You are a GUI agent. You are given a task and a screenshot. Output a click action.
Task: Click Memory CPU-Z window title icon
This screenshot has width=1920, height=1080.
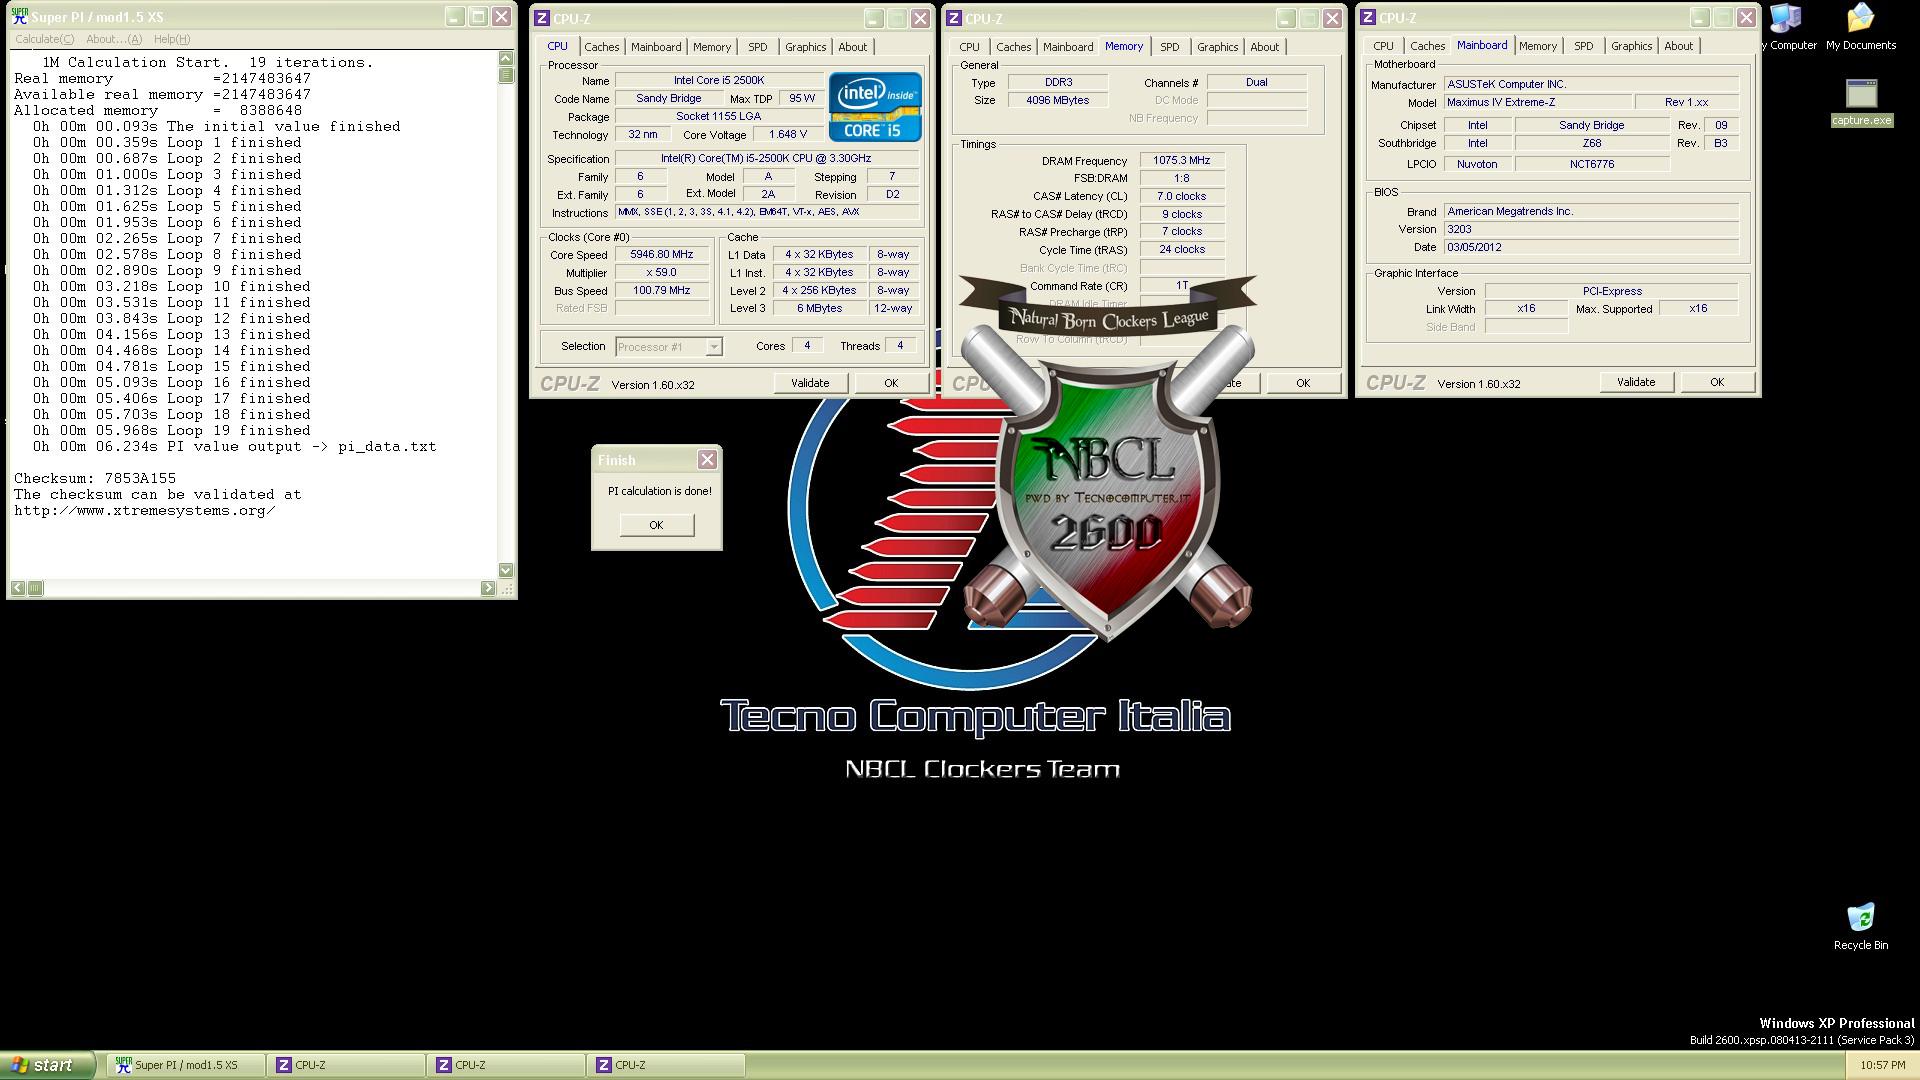[953, 18]
